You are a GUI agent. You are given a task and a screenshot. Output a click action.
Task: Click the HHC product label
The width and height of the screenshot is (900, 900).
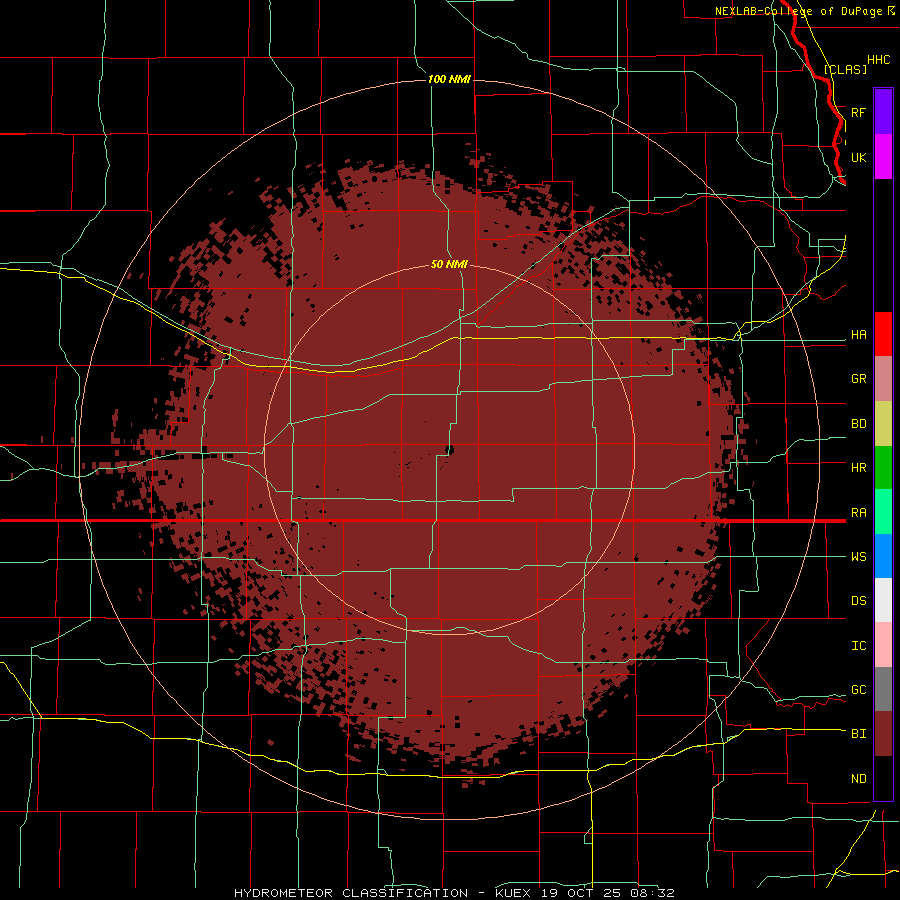(x=878, y=60)
